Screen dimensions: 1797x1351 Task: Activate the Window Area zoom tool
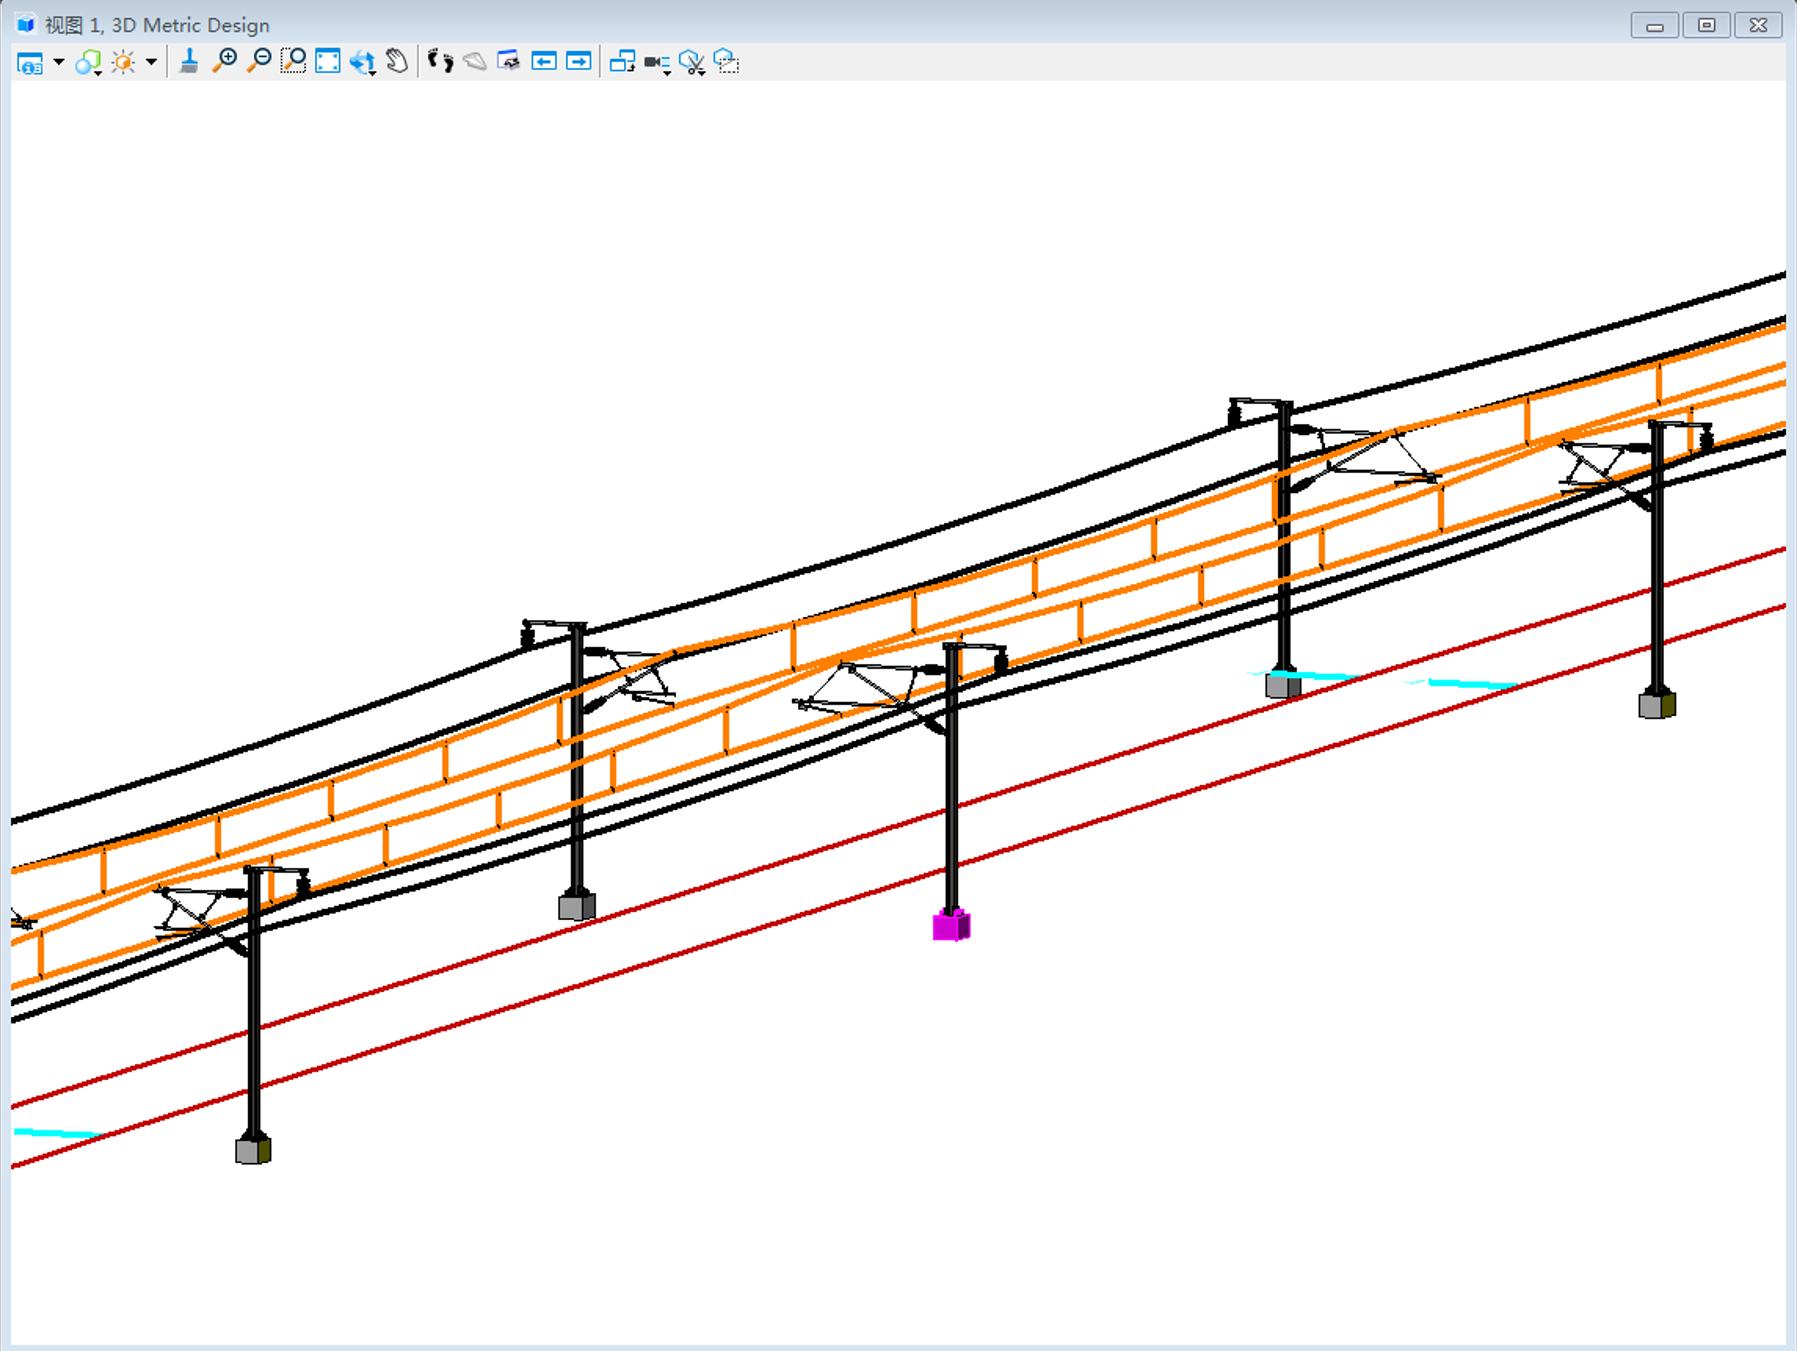[293, 62]
